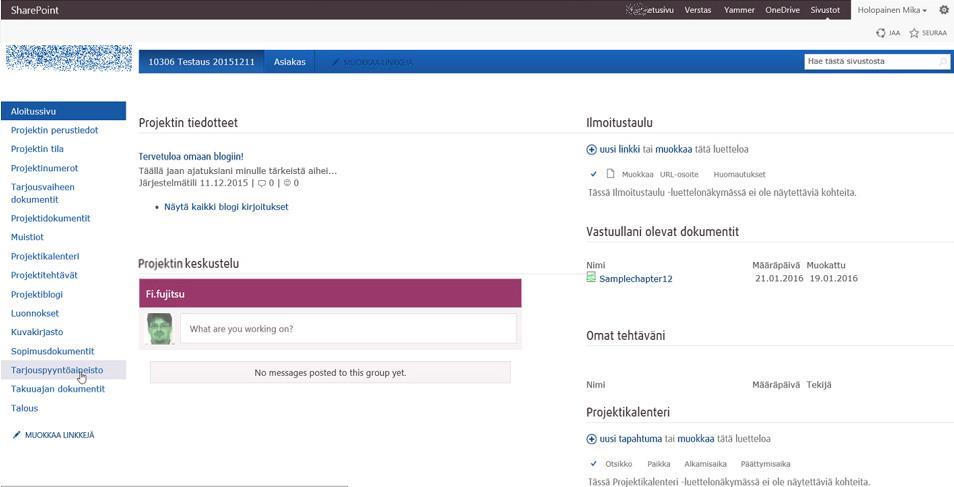954x487 pixels.
Task: Click the blog comments bubble icon
Action: point(262,183)
